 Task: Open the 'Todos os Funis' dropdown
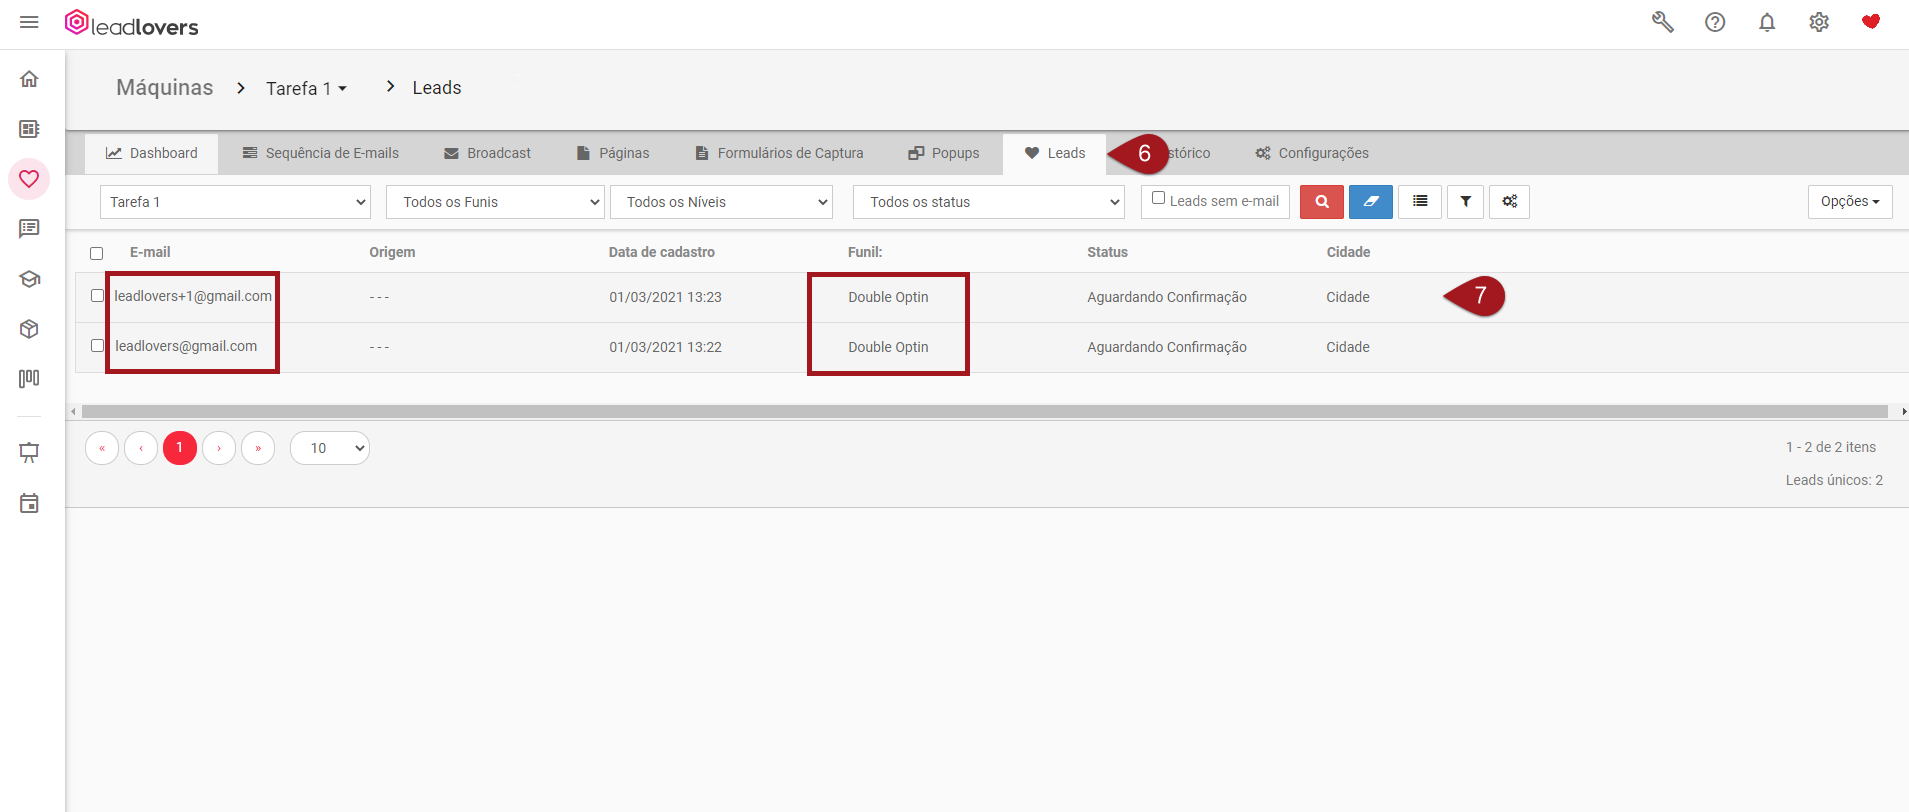(x=495, y=202)
